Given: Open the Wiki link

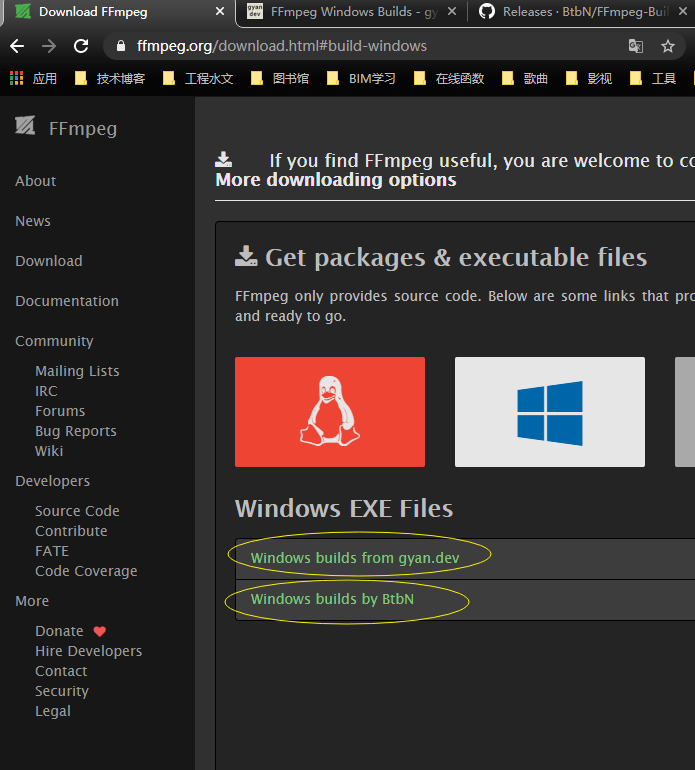Looking at the screenshot, I should pyautogui.click(x=49, y=451).
